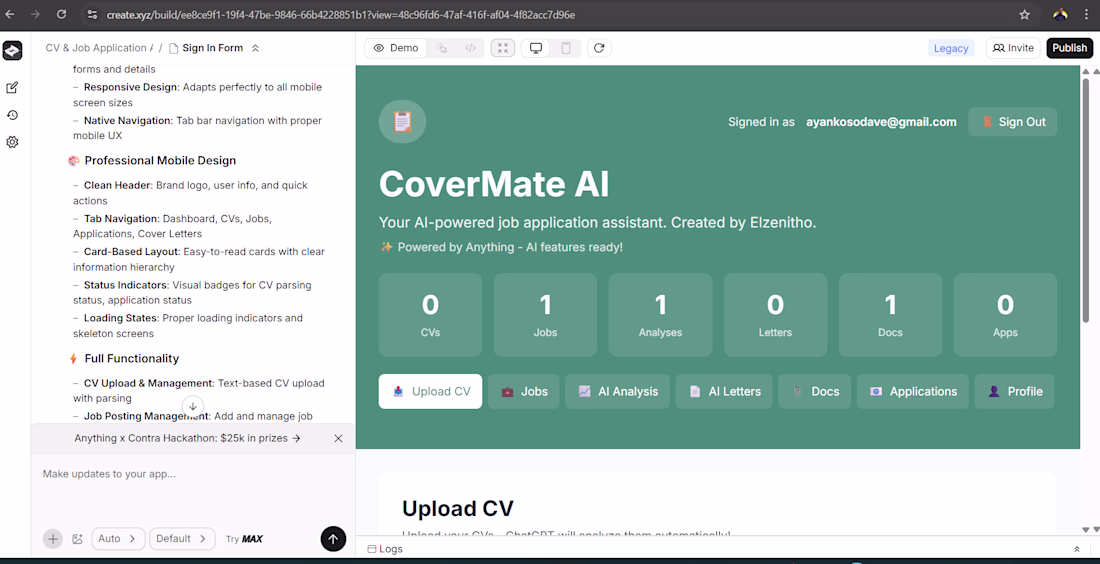The width and height of the screenshot is (1100, 564).
Task: Switch preview to desktop monitor view
Action: [x=536, y=48]
